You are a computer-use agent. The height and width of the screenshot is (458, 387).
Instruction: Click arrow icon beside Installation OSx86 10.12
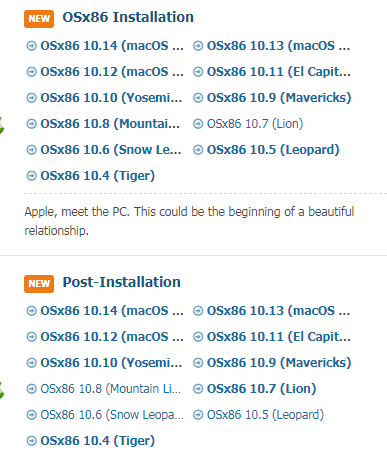[x=31, y=72]
